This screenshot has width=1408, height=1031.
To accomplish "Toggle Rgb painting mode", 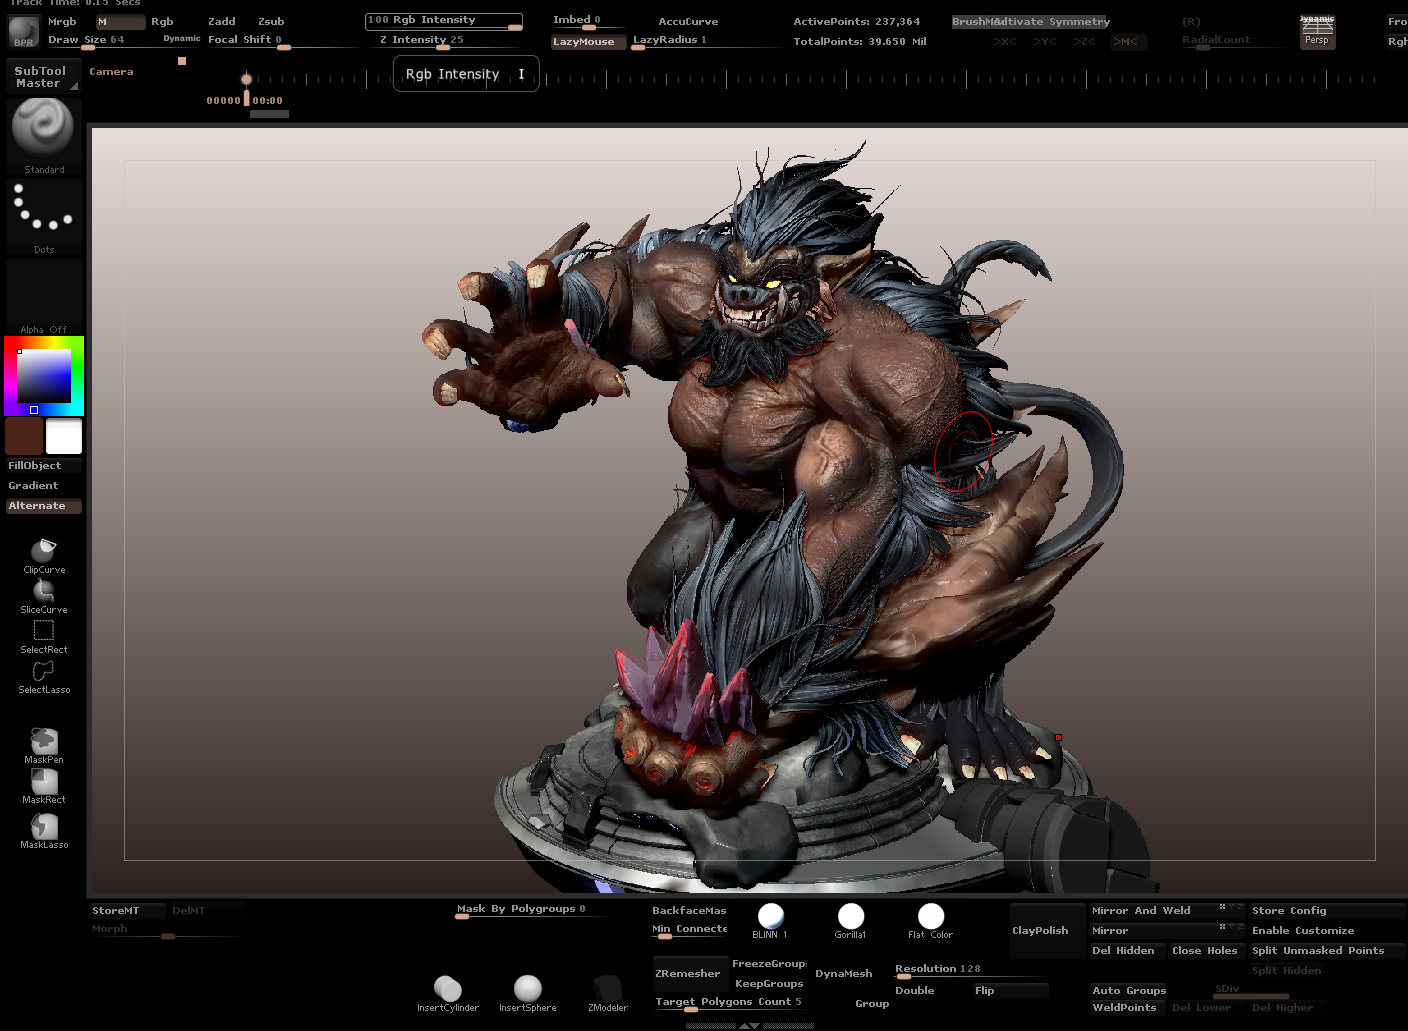I will tap(162, 21).
